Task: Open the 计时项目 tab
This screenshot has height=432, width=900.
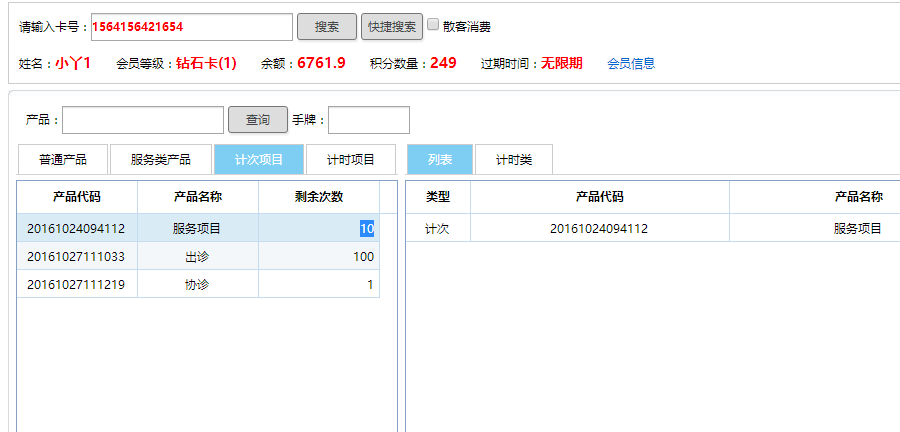Action: click(350, 159)
